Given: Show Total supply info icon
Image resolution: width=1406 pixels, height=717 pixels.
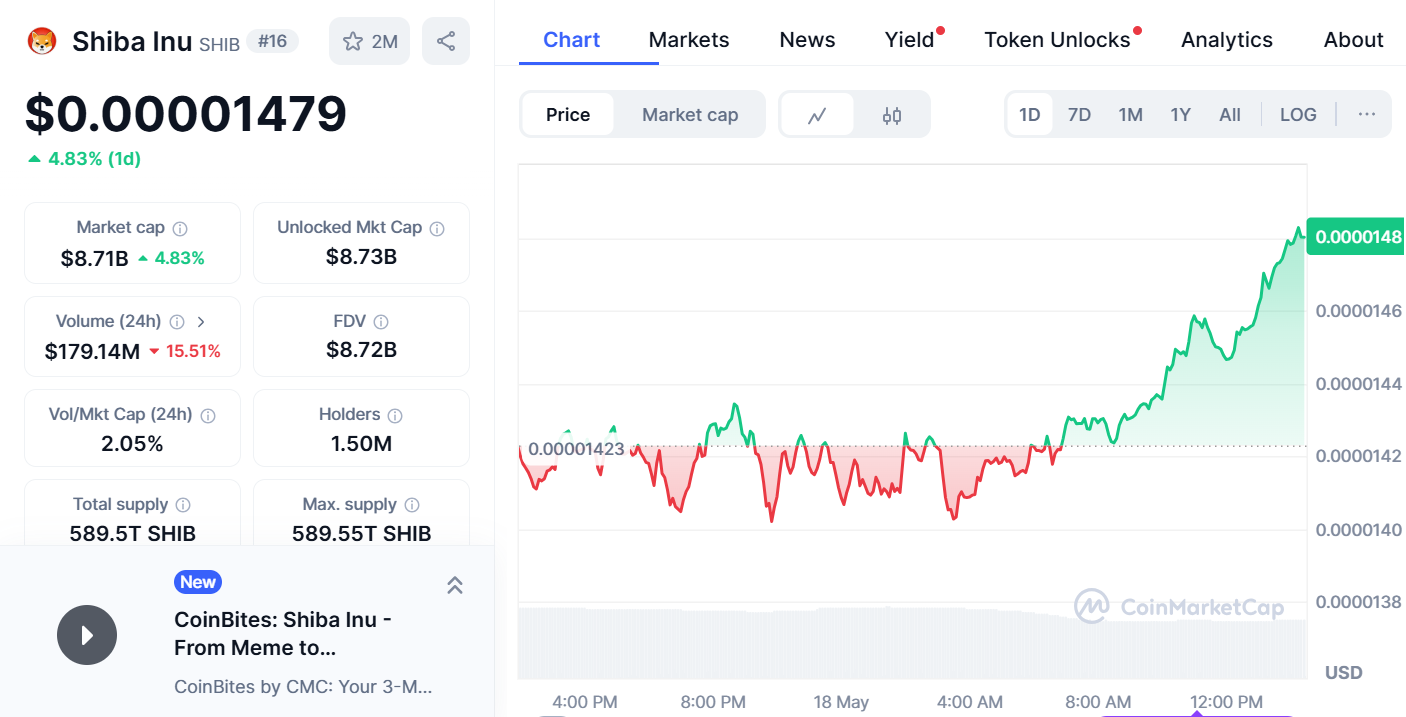Looking at the screenshot, I should [x=183, y=505].
